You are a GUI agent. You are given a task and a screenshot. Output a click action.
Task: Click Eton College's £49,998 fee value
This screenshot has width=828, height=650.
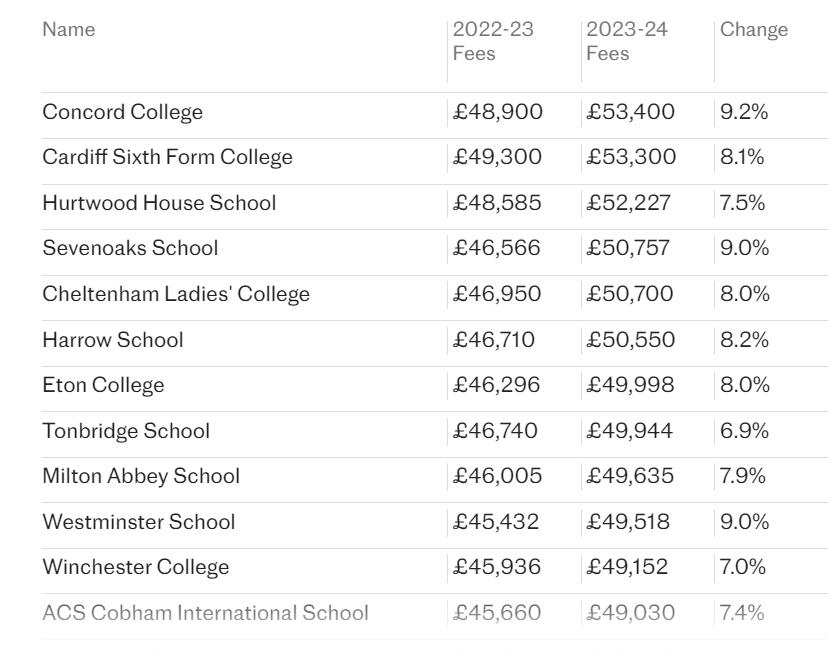click(631, 385)
